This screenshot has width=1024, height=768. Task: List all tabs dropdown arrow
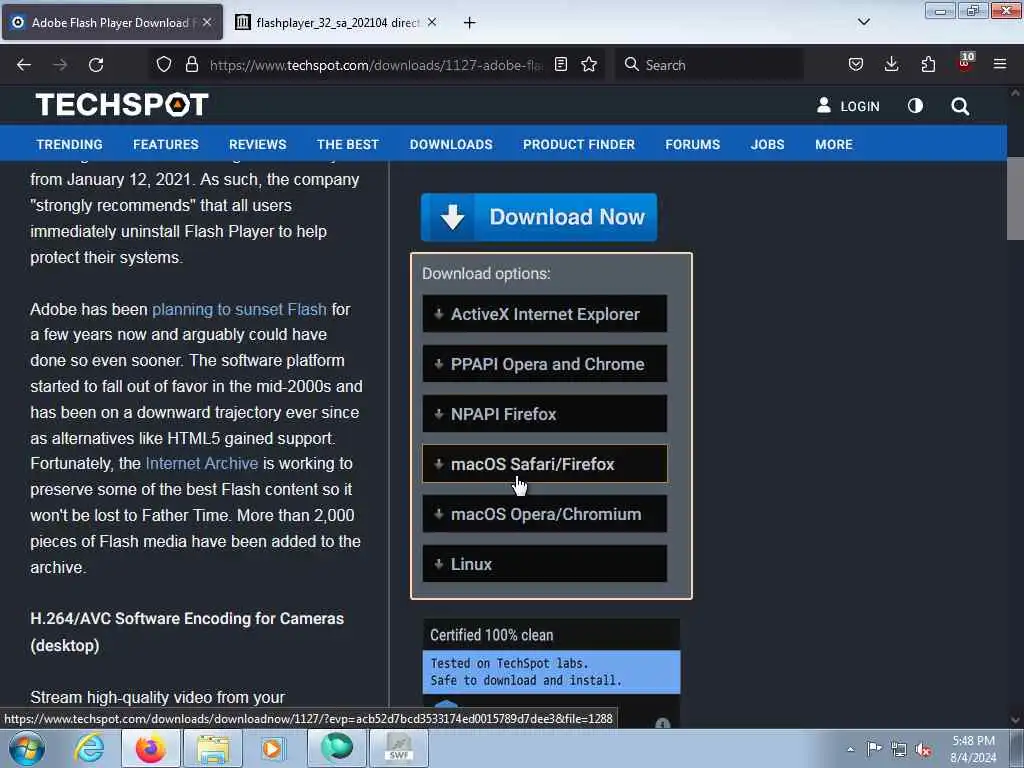point(863,22)
